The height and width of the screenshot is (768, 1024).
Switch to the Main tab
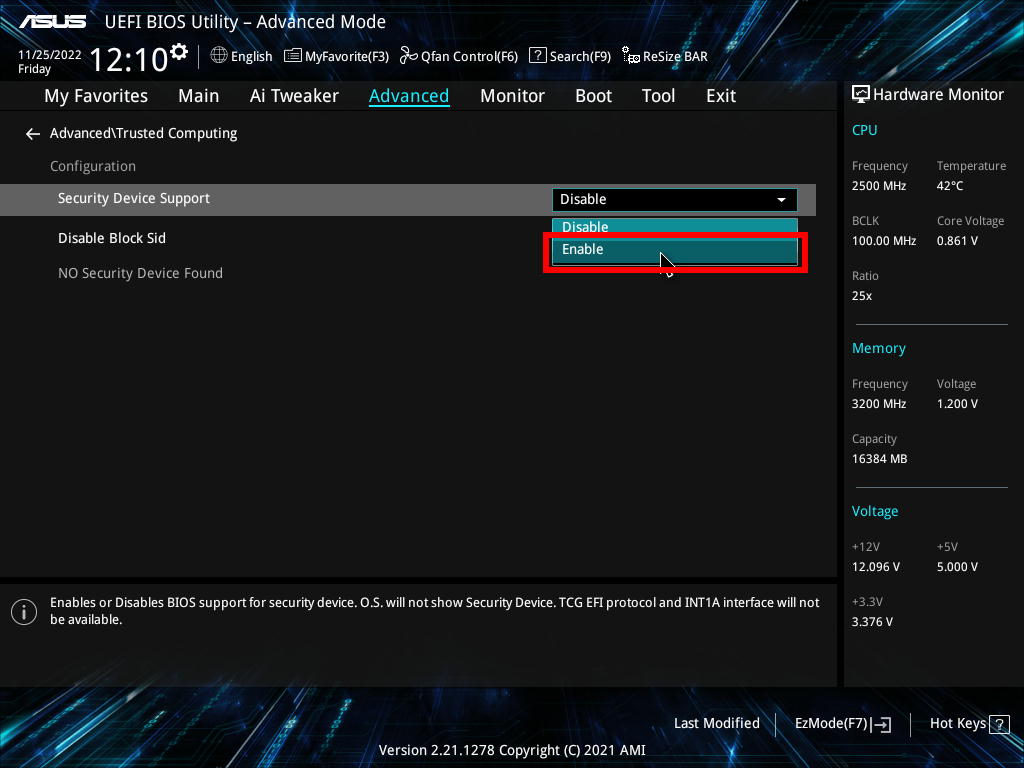[x=199, y=96]
